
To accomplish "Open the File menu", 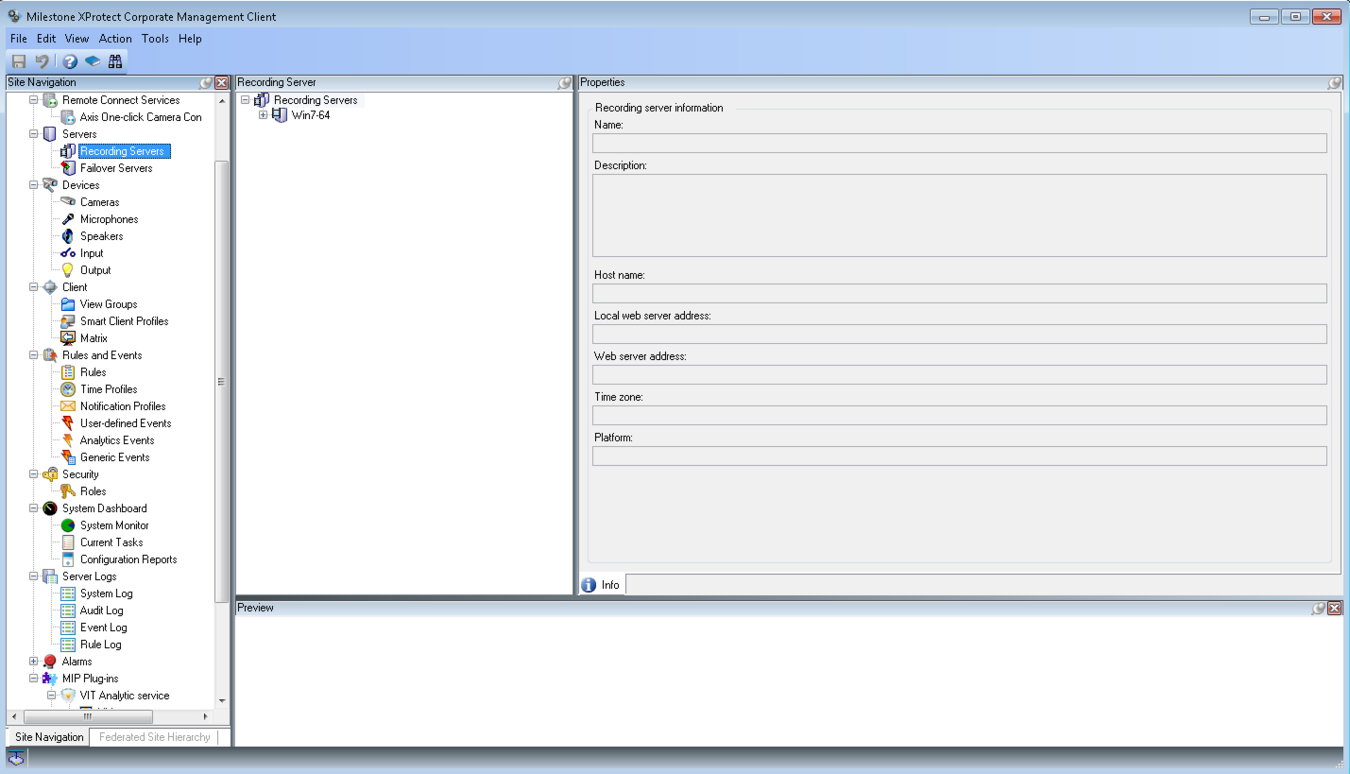I will [19, 39].
